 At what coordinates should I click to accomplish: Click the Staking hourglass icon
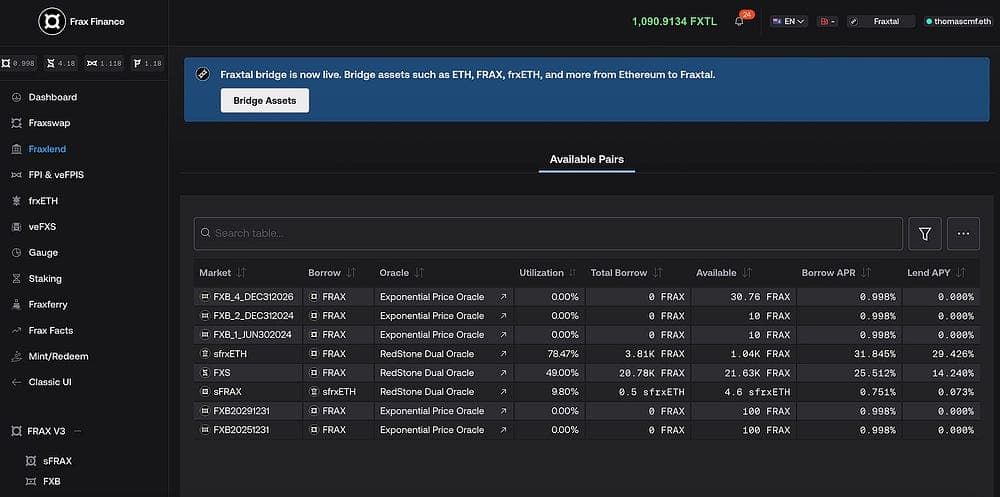click(17, 279)
